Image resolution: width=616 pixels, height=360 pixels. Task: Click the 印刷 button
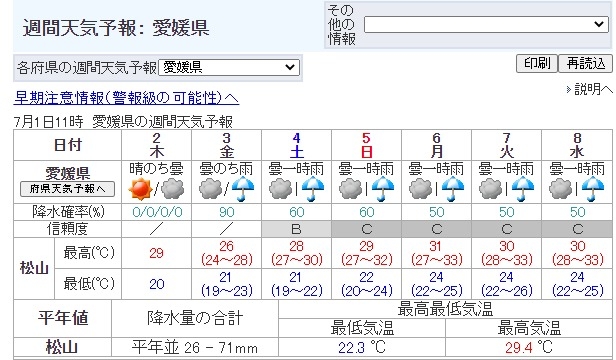pos(537,64)
